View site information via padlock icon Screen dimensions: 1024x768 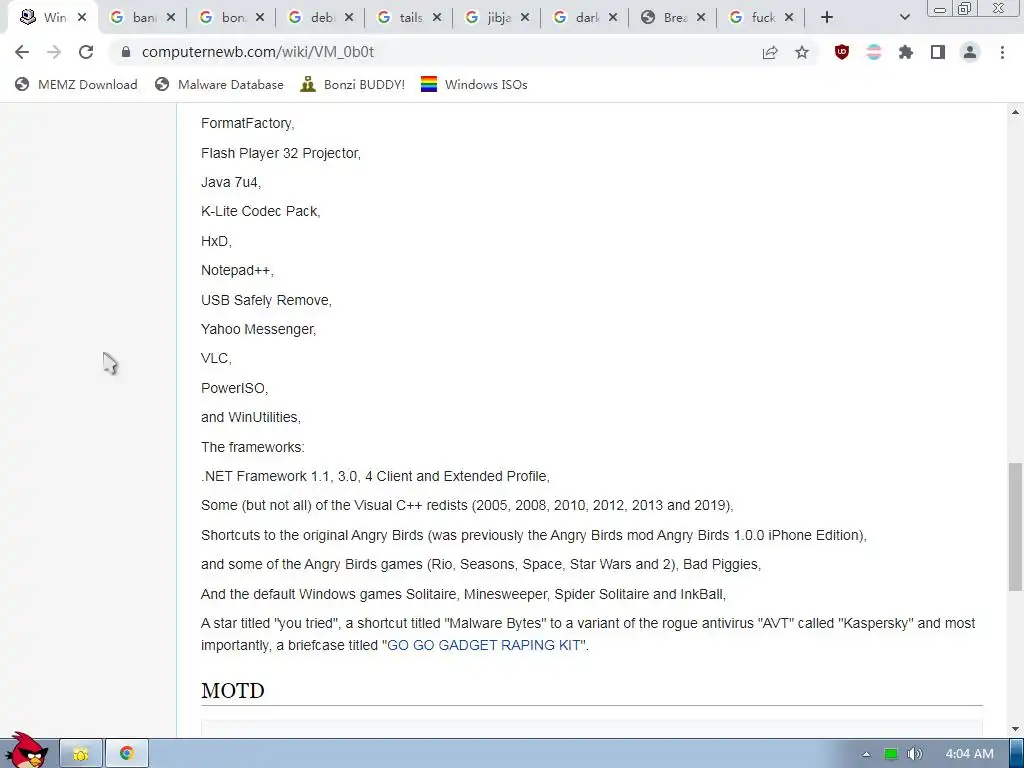tap(126, 52)
